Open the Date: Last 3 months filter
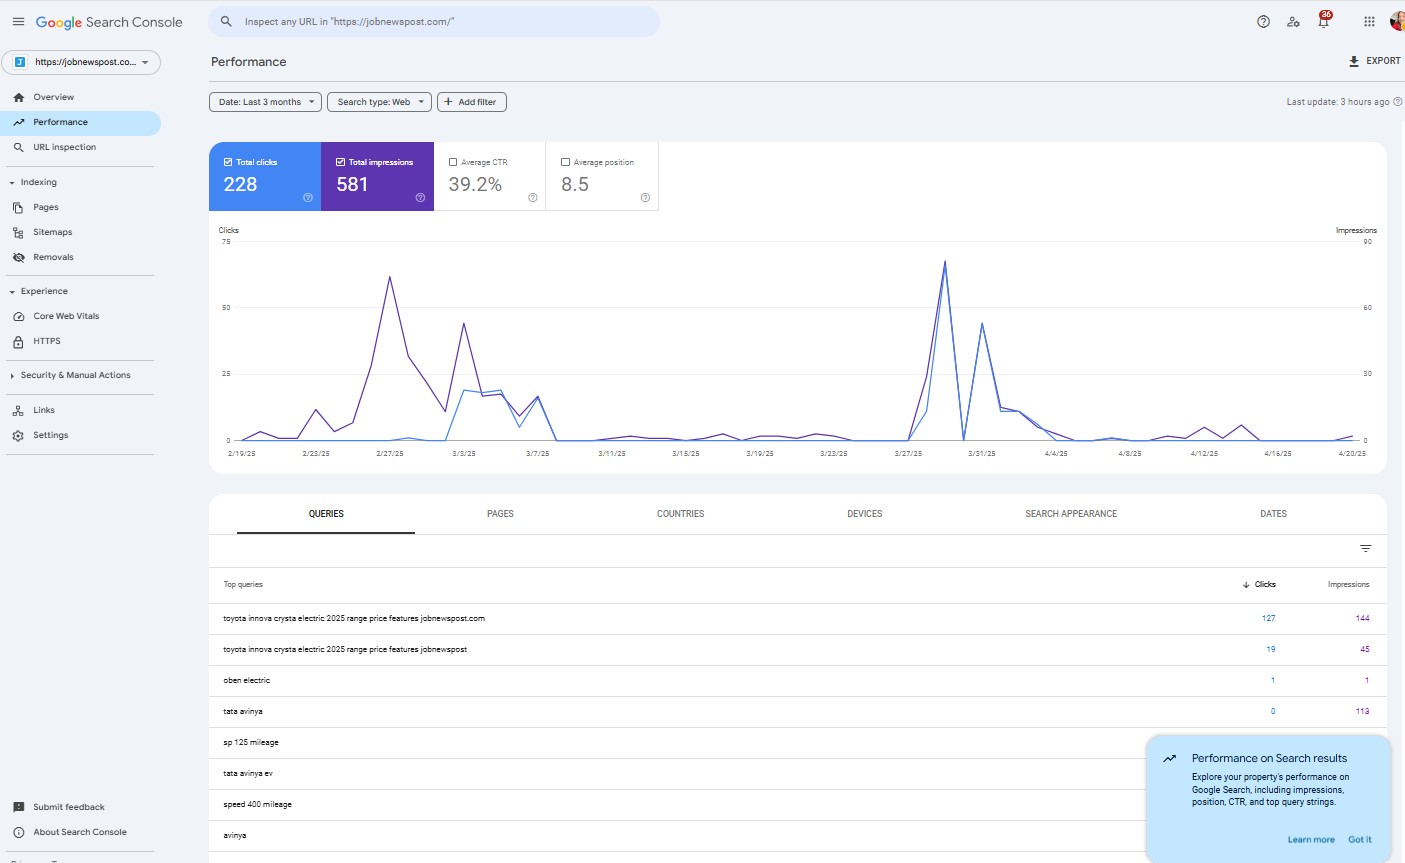This screenshot has height=863, width=1405. (x=265, y=102)
